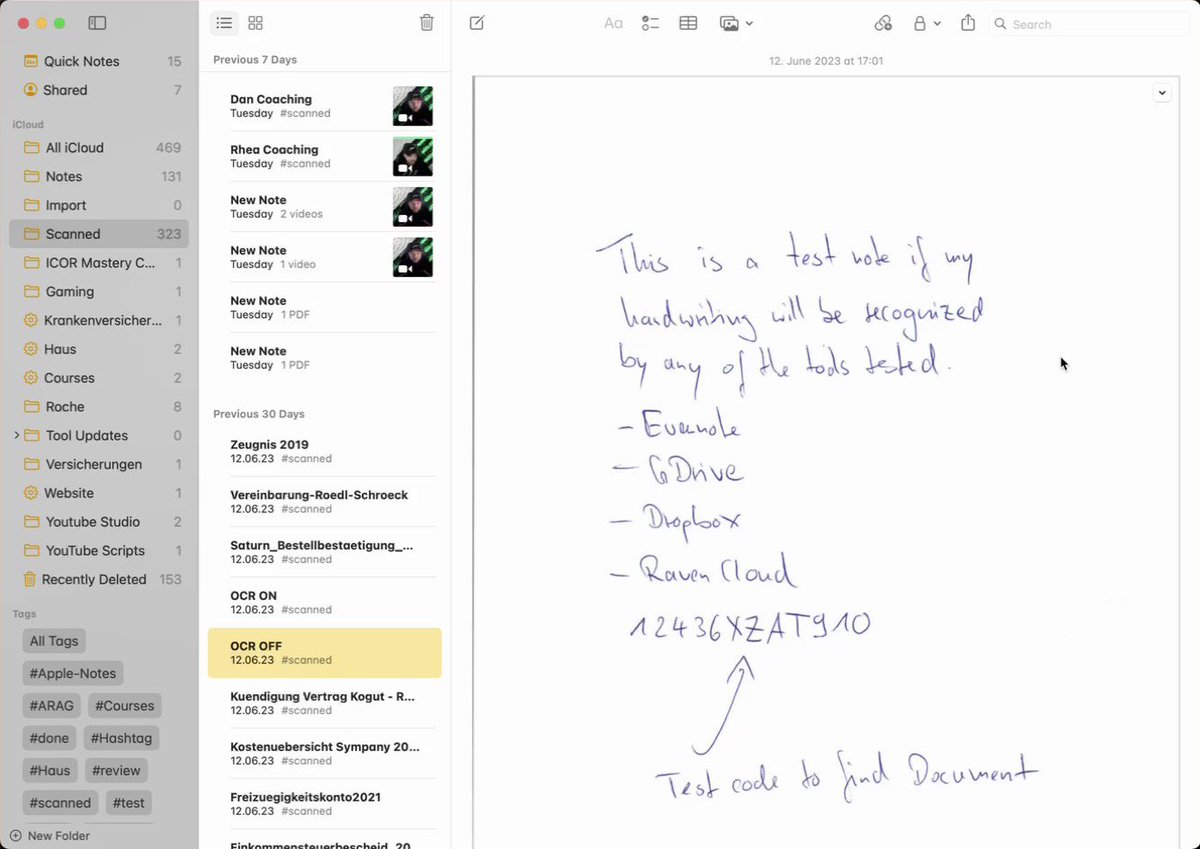Filter by #Apple-Notes tag
Screen dimensions: 1200x849
click(x=73, y=673)
